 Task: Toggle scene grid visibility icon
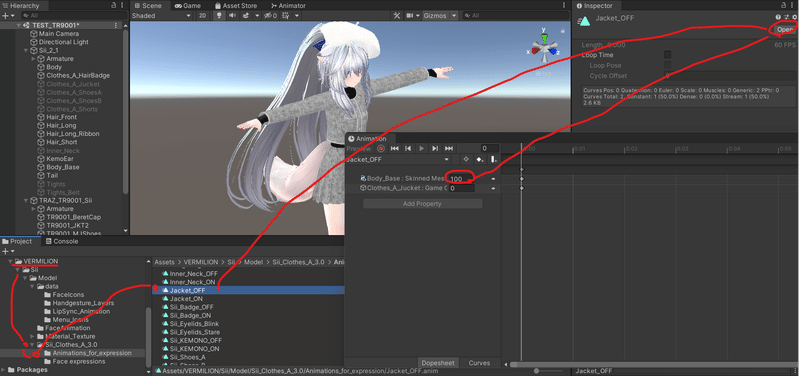[284, 16]
